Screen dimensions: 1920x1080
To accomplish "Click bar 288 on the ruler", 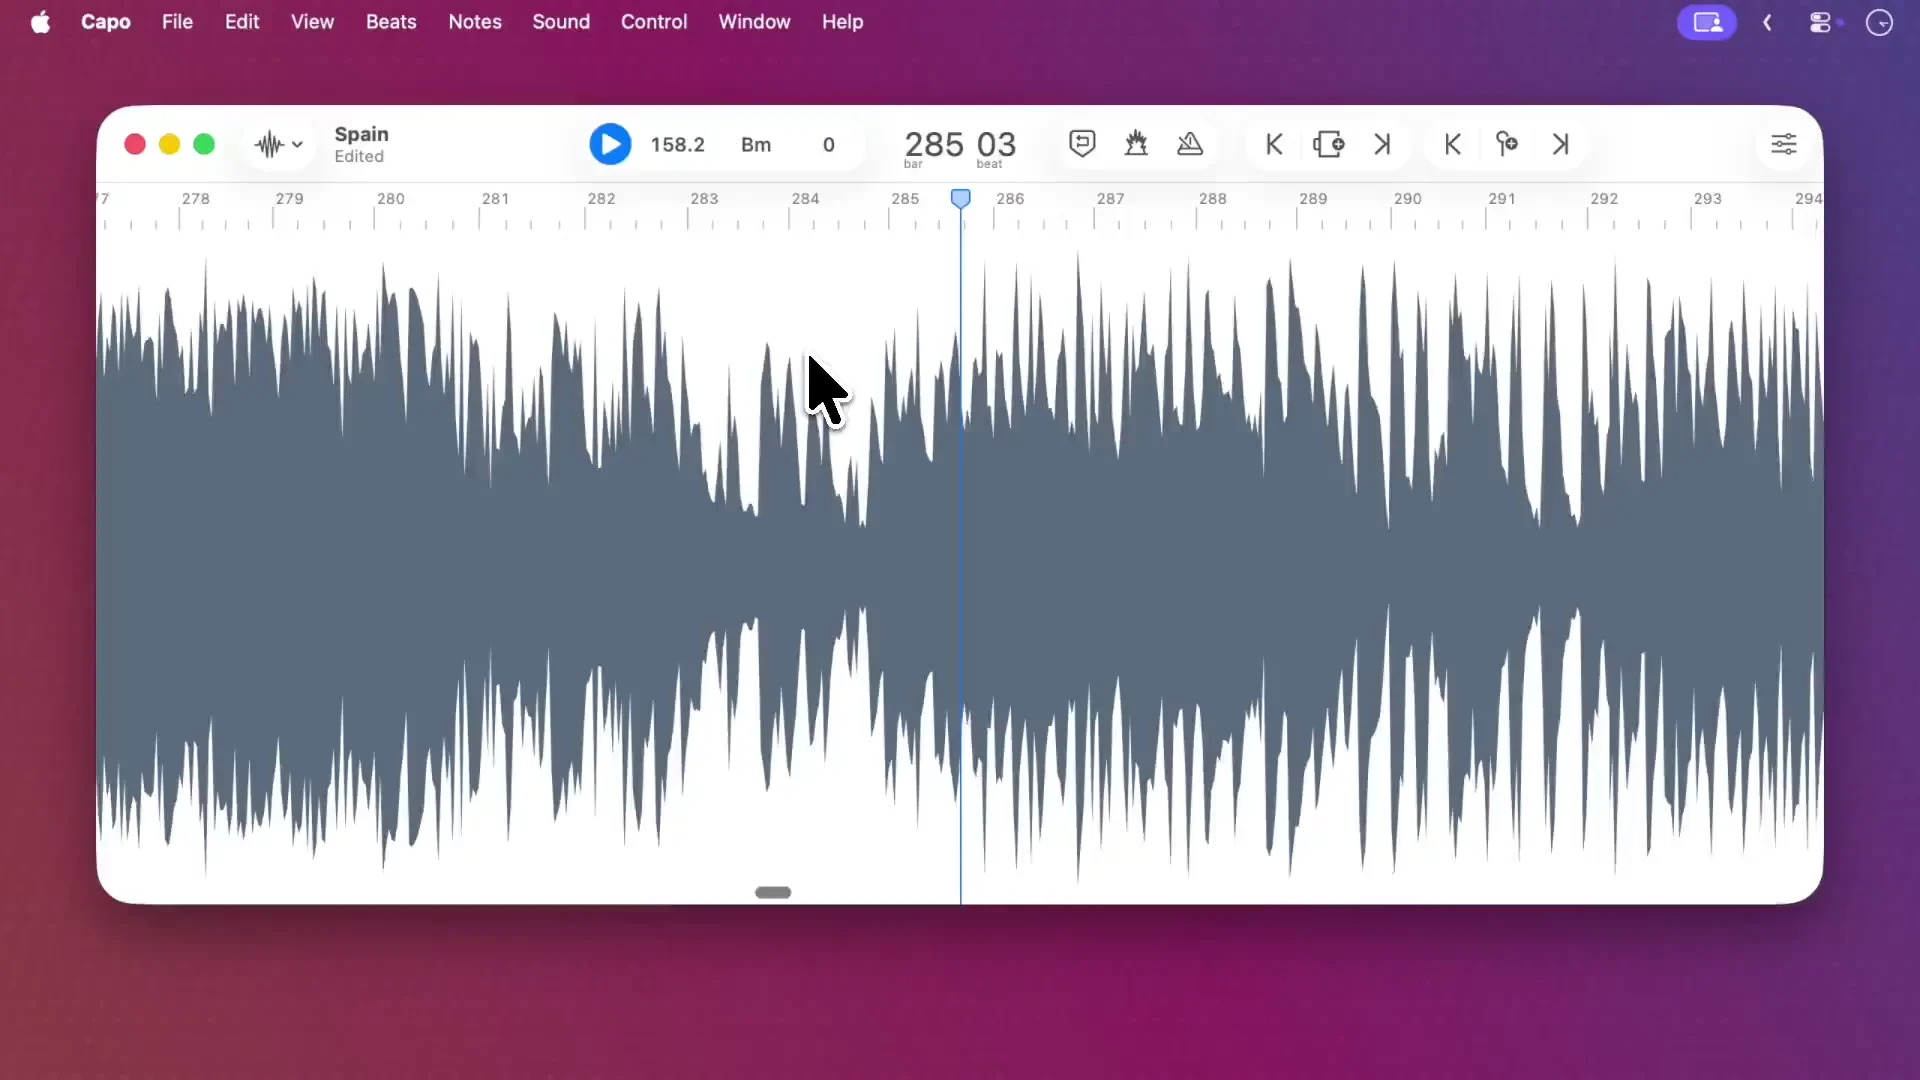I will [x=1212, y=198].
